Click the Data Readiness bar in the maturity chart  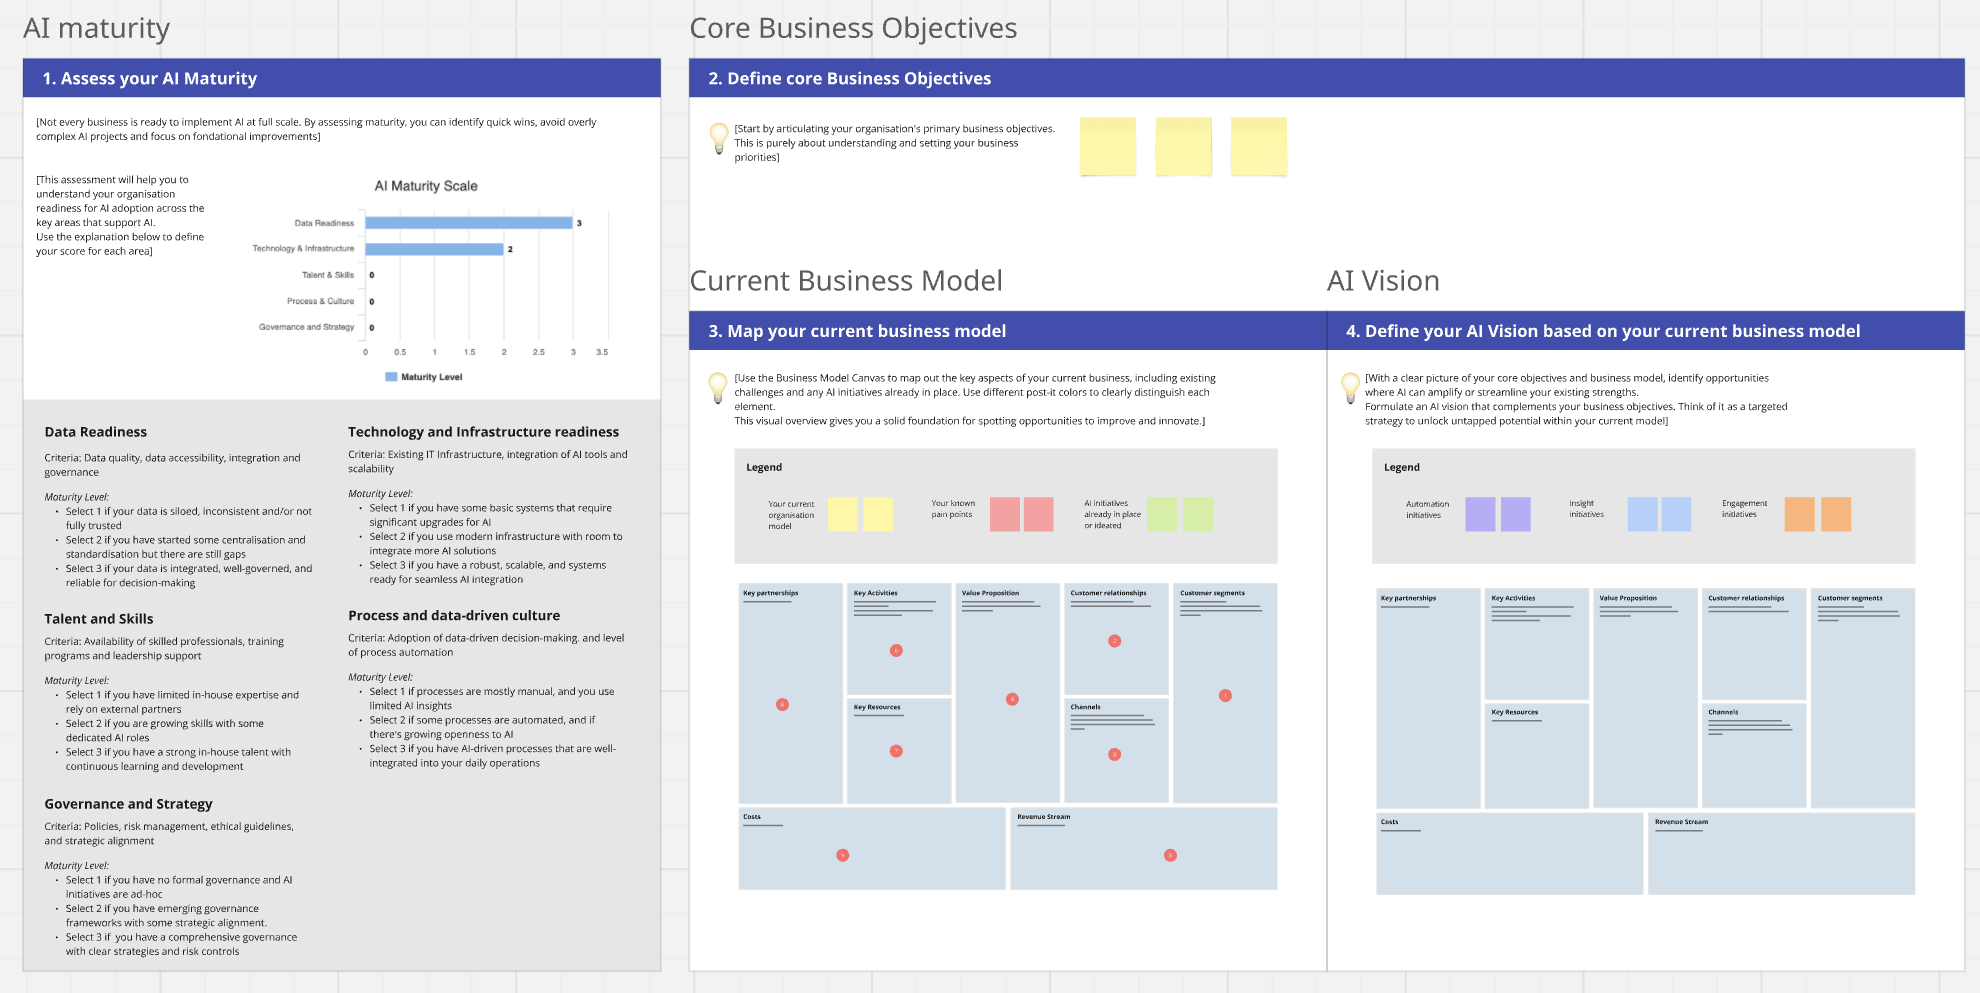pyautogui.click(x=468, y=223)
